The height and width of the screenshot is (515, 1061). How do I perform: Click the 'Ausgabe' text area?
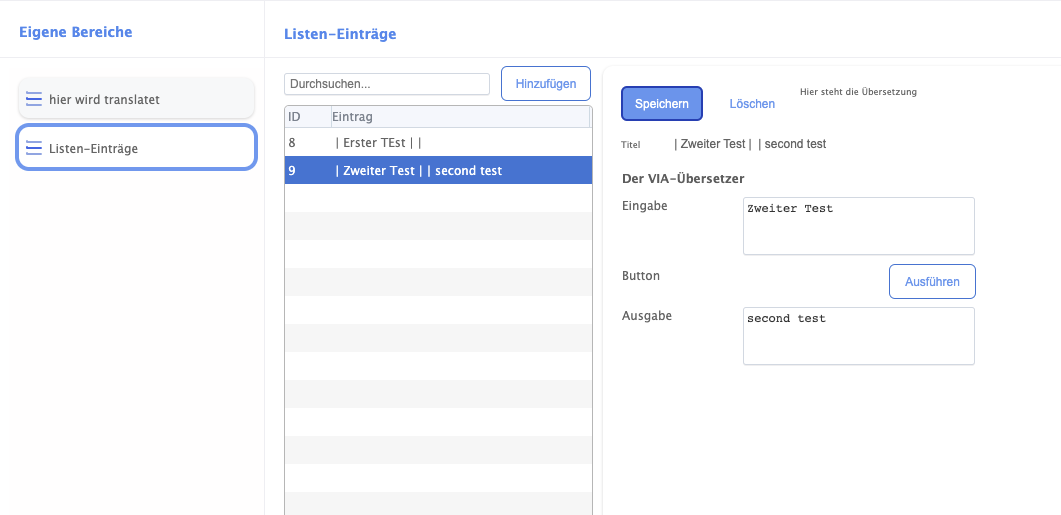pos(857,336)
